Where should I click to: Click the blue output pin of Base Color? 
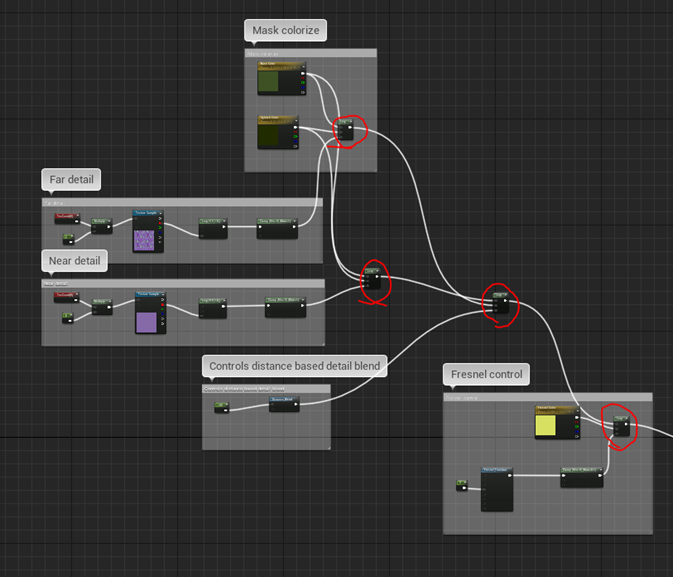tap(303, 87)
